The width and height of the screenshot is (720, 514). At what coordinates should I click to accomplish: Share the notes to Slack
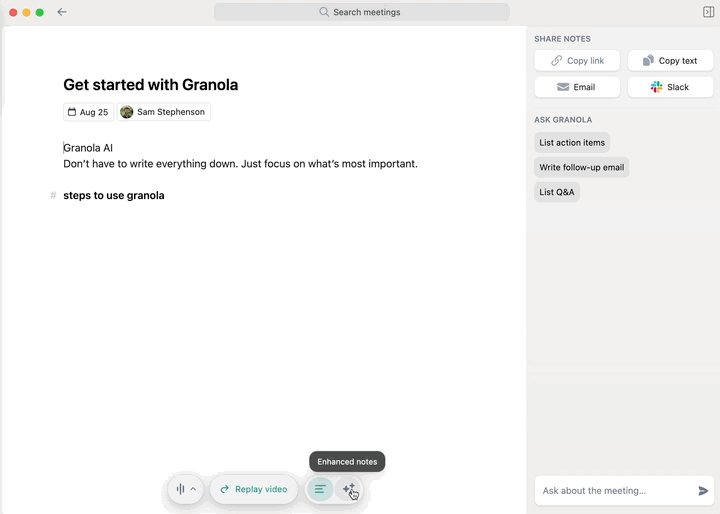[x=670, y=87]
